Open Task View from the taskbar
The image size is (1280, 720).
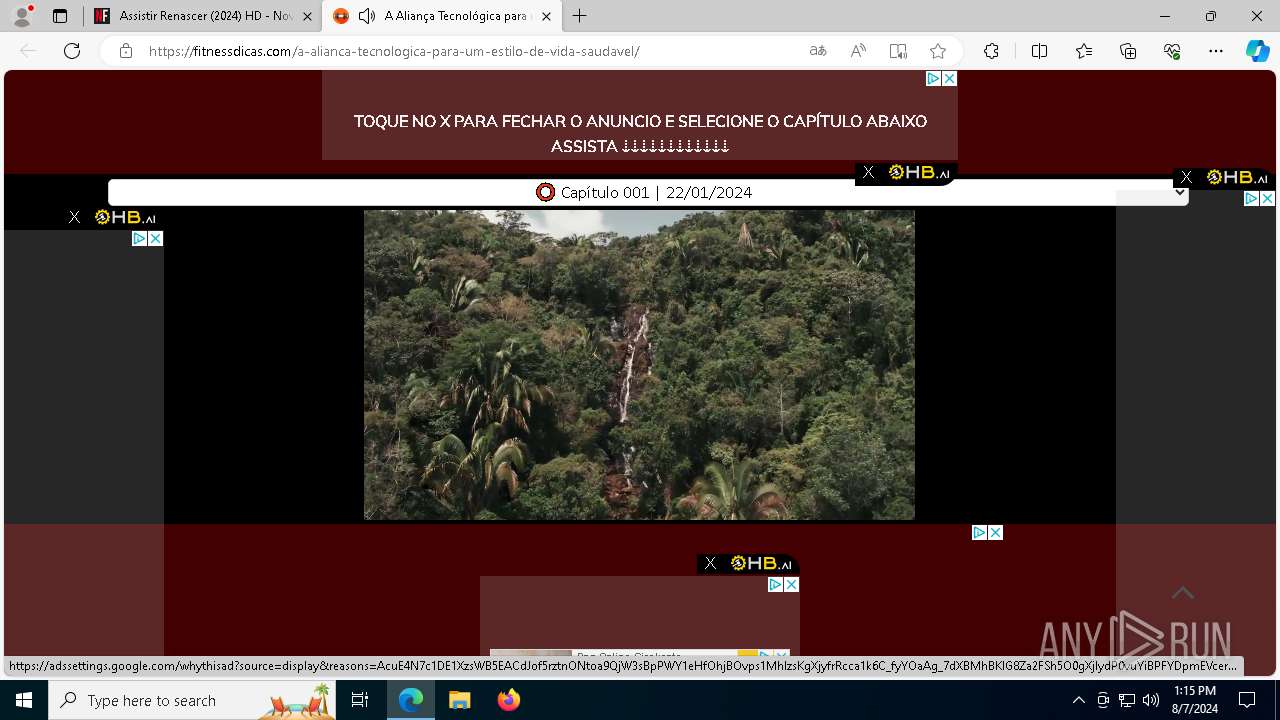tap(360, 700)
